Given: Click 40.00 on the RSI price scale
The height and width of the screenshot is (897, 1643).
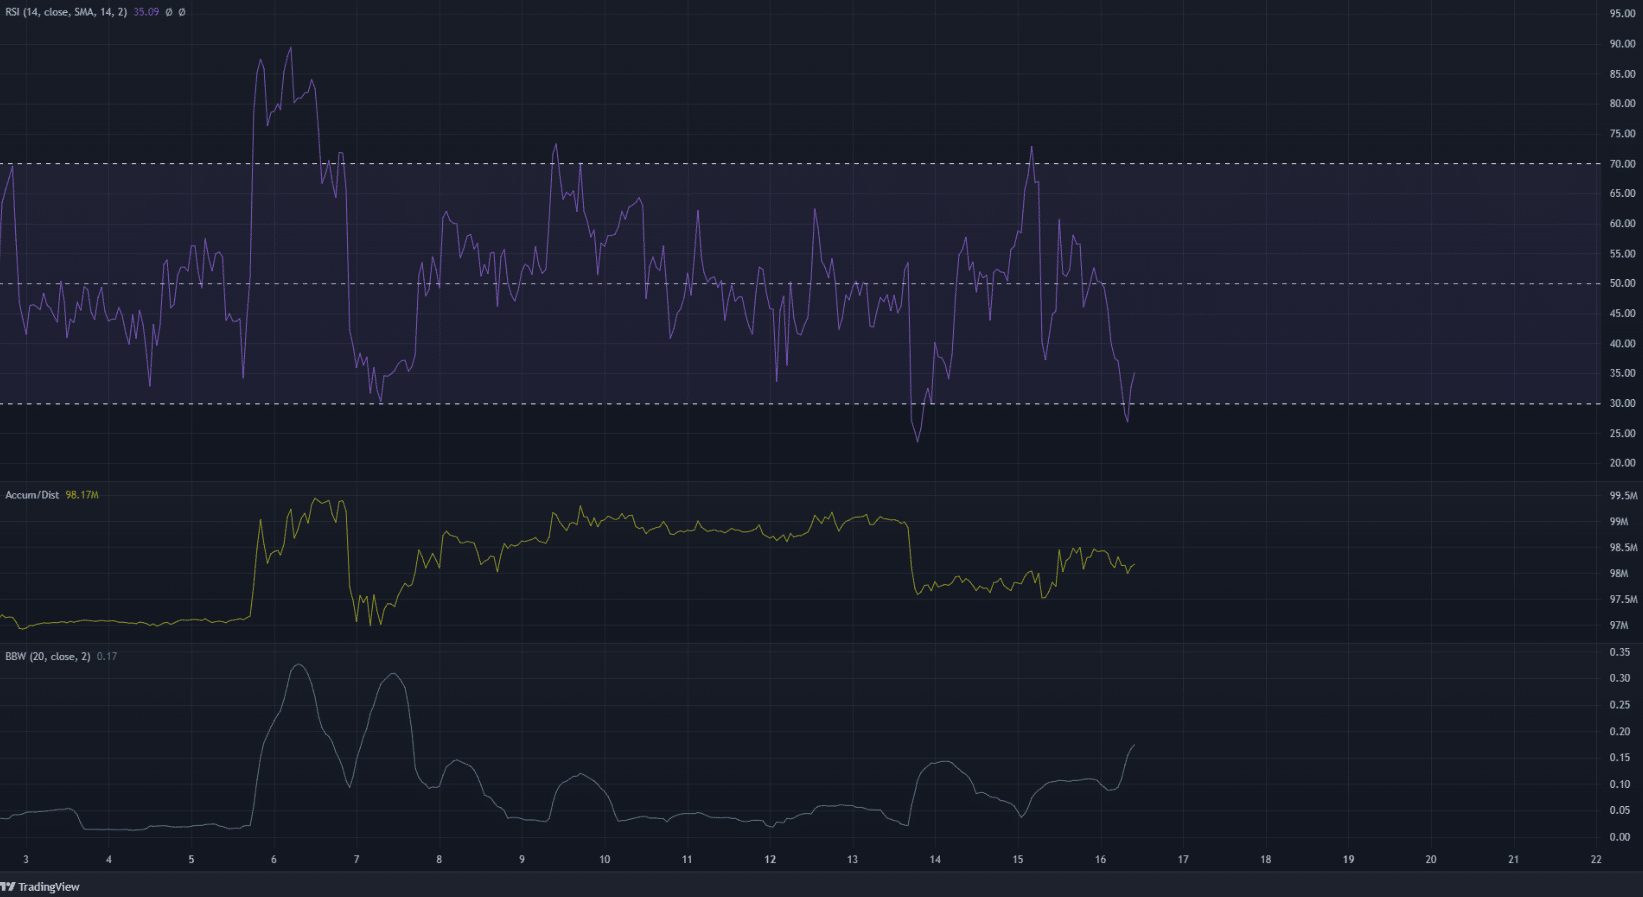Looking at the screenshot, I should click(1622, 344).
